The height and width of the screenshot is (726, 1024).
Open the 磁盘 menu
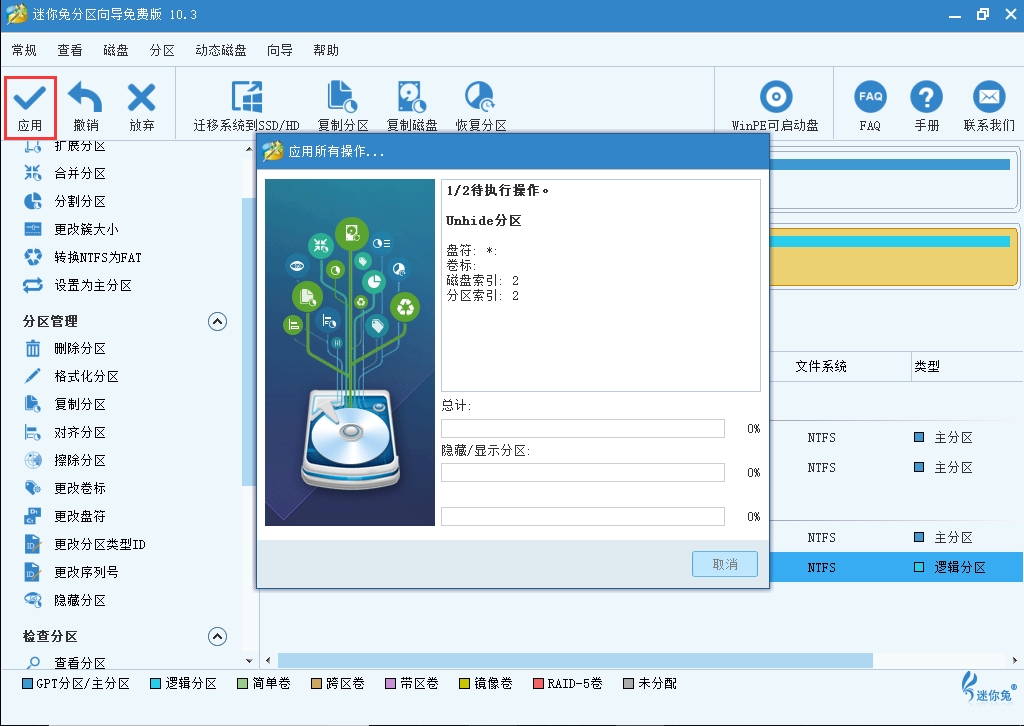coord(116,50)
